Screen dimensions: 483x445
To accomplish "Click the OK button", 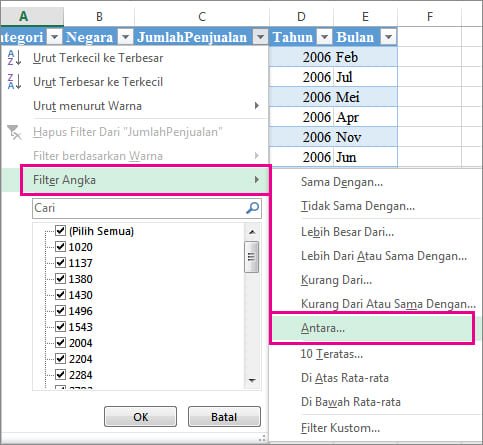I will click(140, 417).
